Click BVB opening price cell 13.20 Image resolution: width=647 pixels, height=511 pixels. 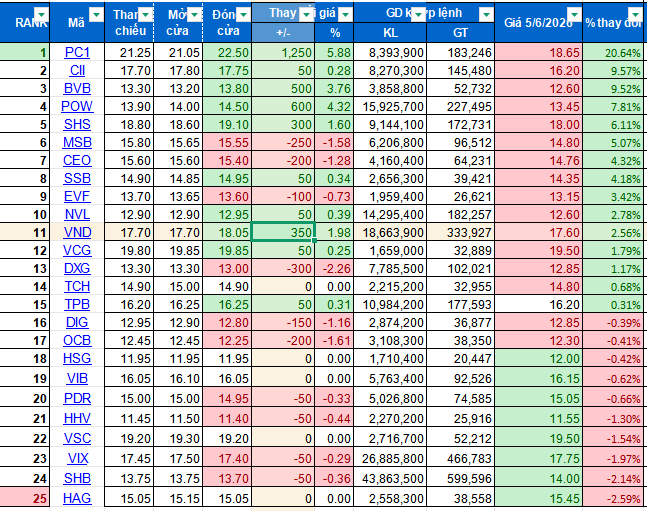(178, 88)
